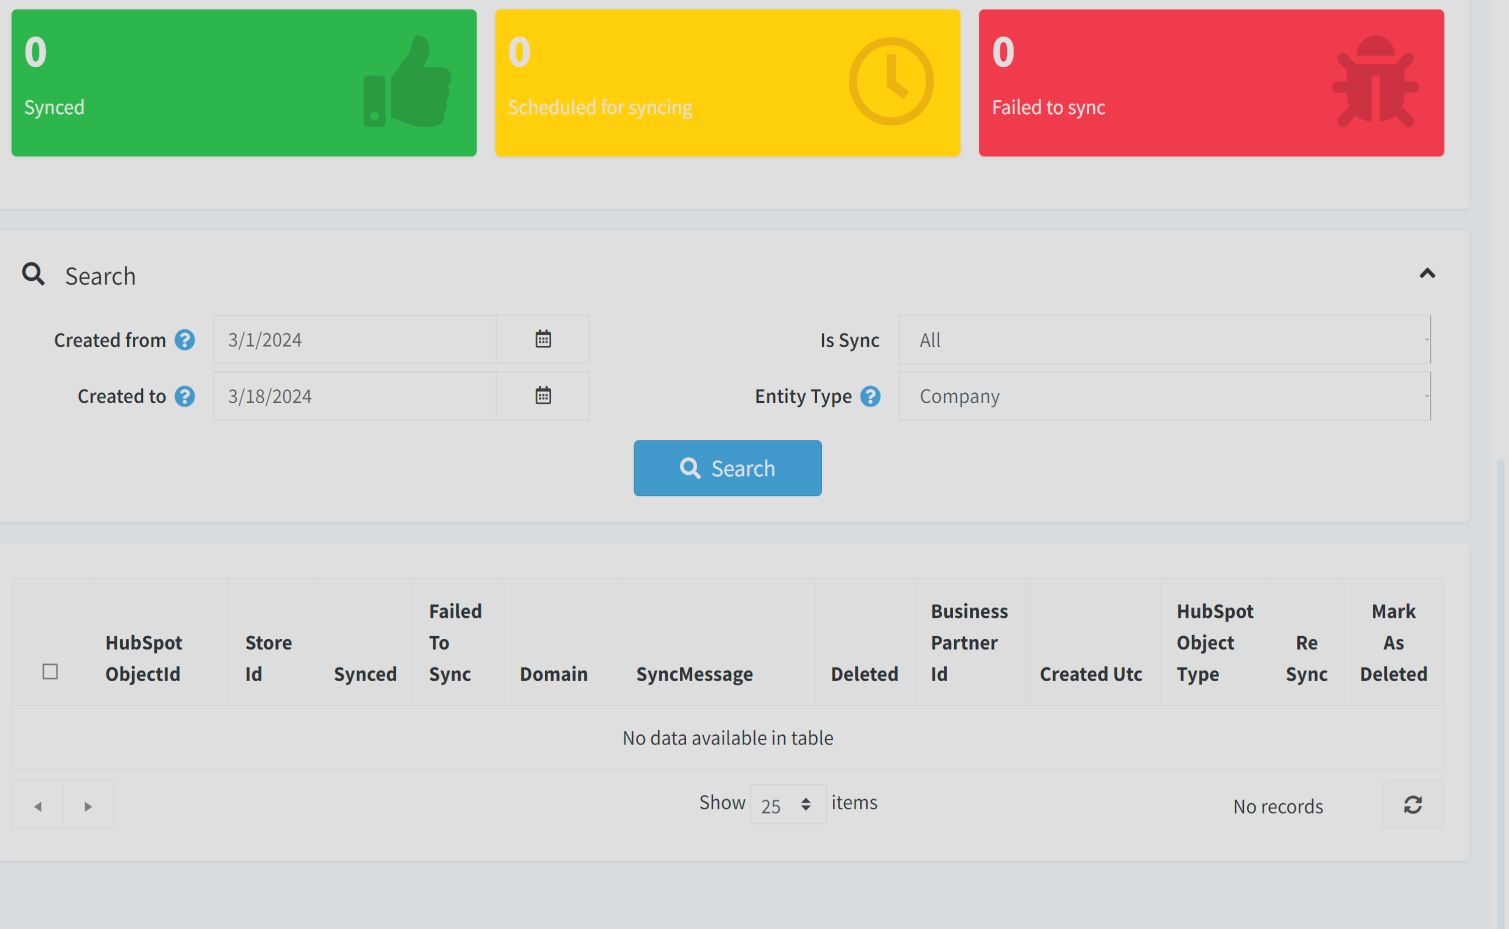The image size is (1509, 929).
Task: Open calendar picker for Created to
Action: (543, 396)
